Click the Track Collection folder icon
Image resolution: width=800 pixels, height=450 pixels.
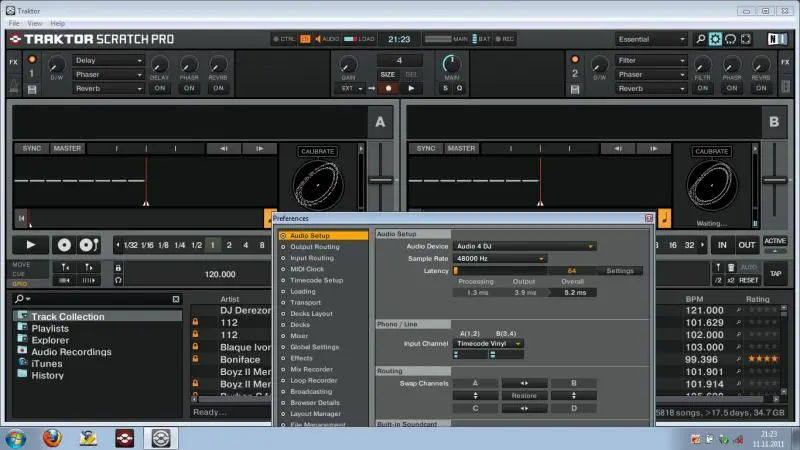tap(21, 317)
